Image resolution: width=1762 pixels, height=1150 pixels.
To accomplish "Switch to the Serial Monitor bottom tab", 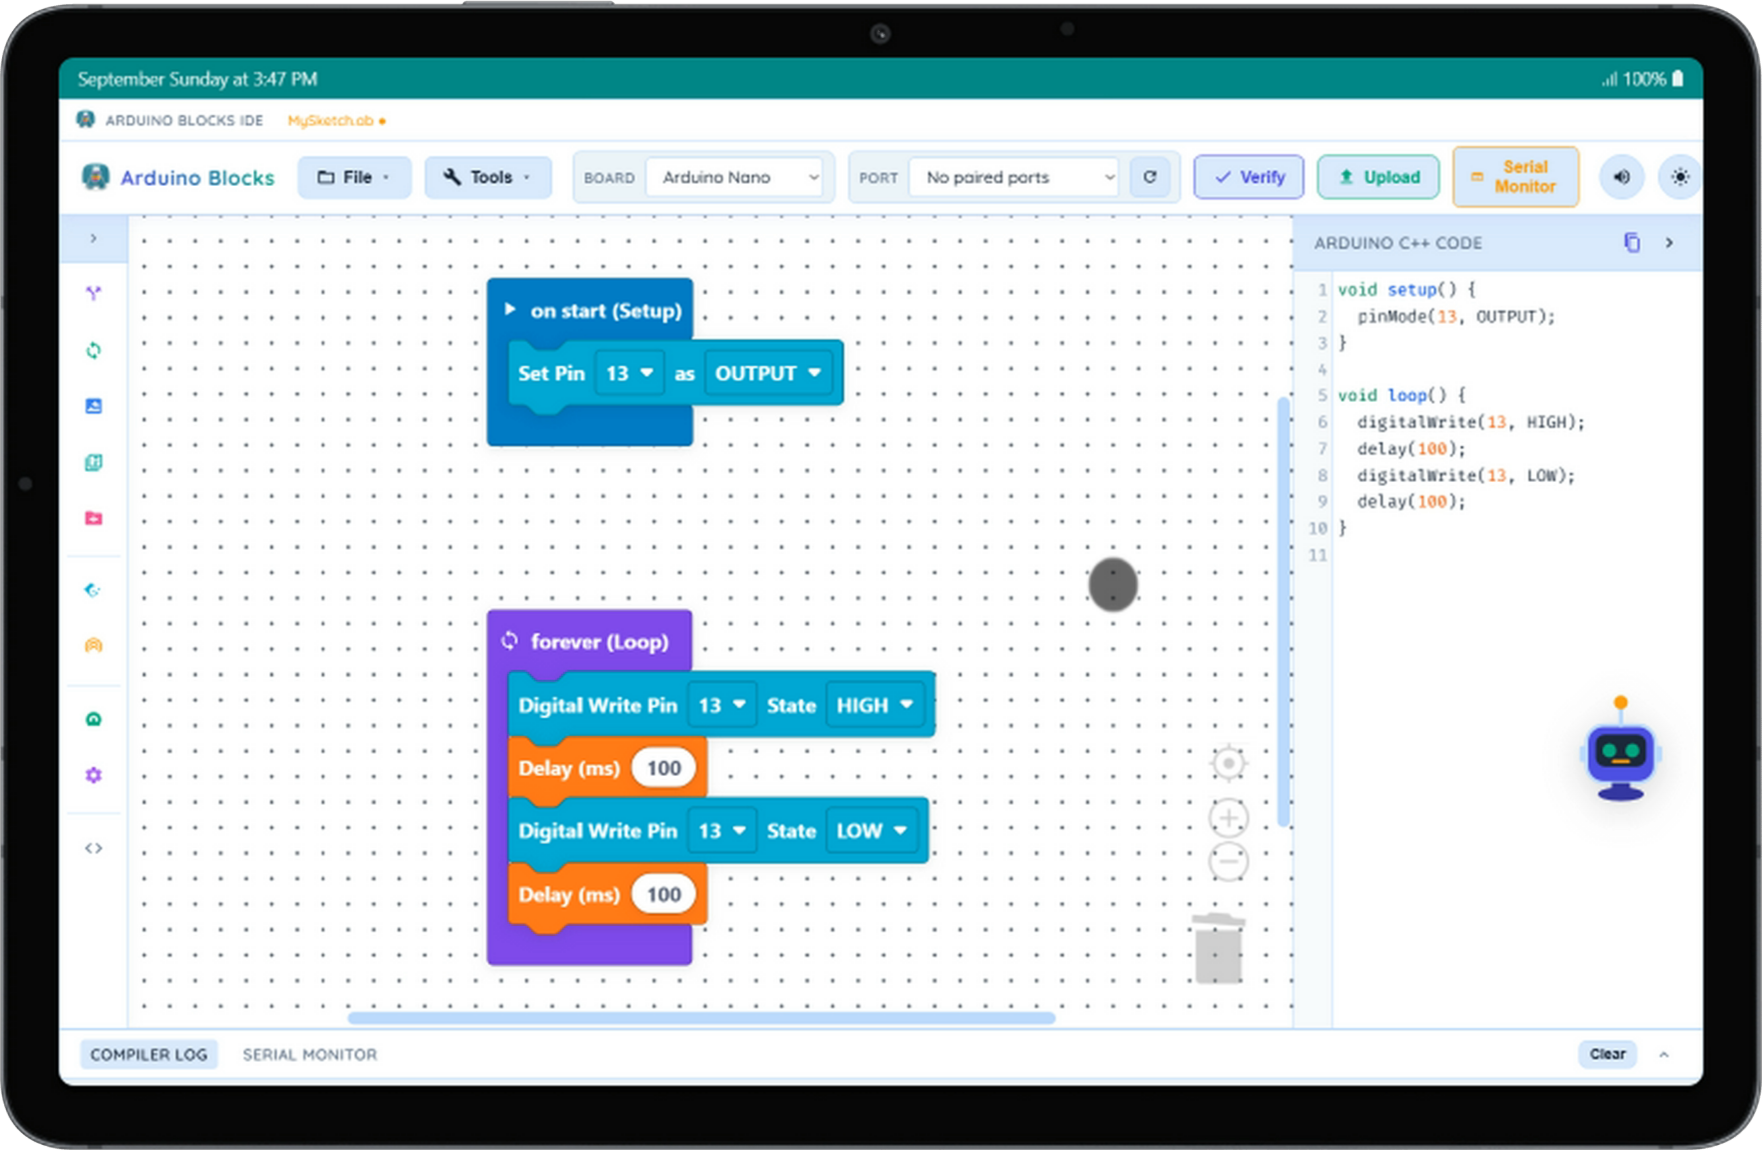I will pos(310,1054).
